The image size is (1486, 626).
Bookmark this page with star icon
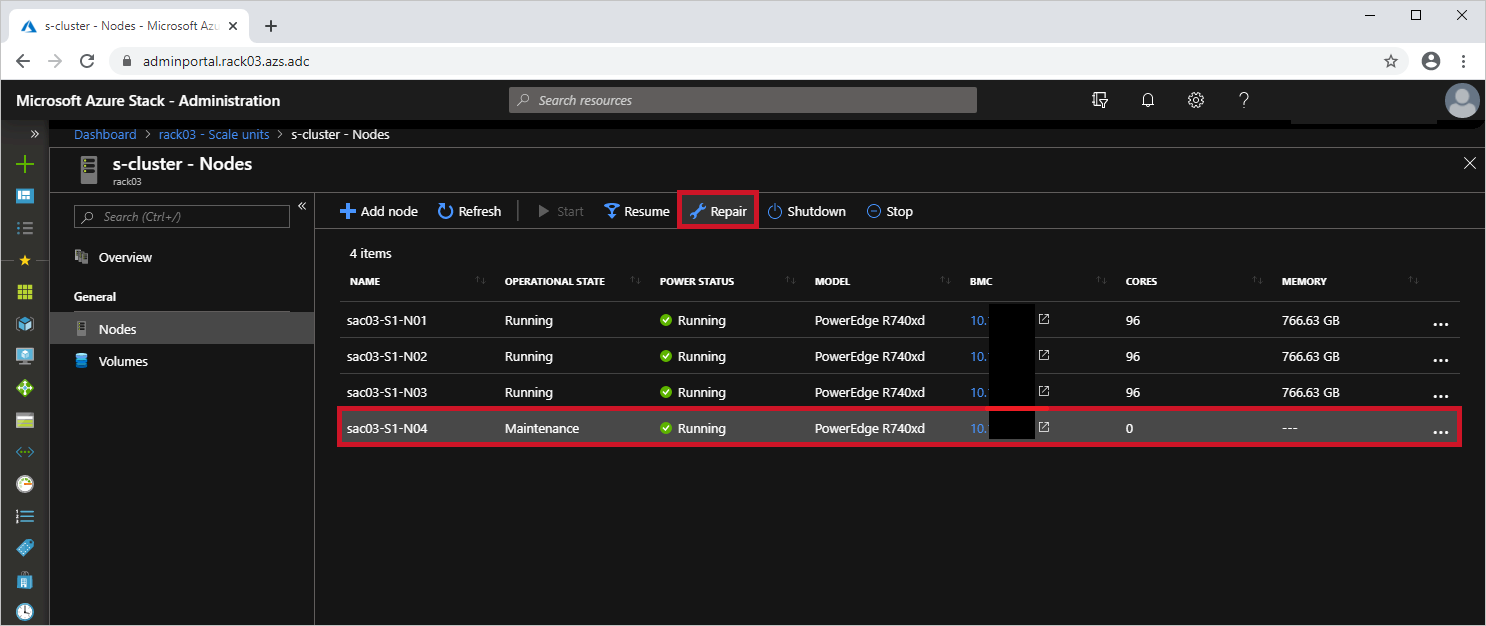pos(1391,61)
